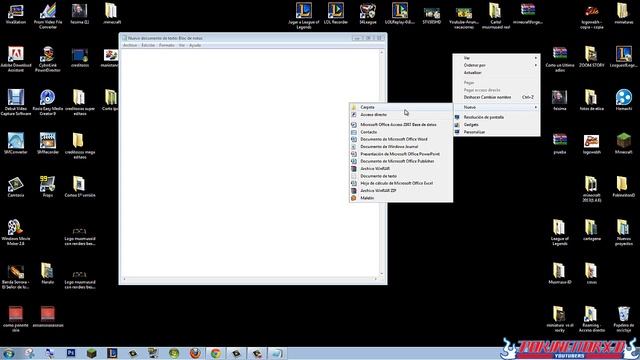
Task: Expand the Ordenar por submenu
Action: [496, 65]
